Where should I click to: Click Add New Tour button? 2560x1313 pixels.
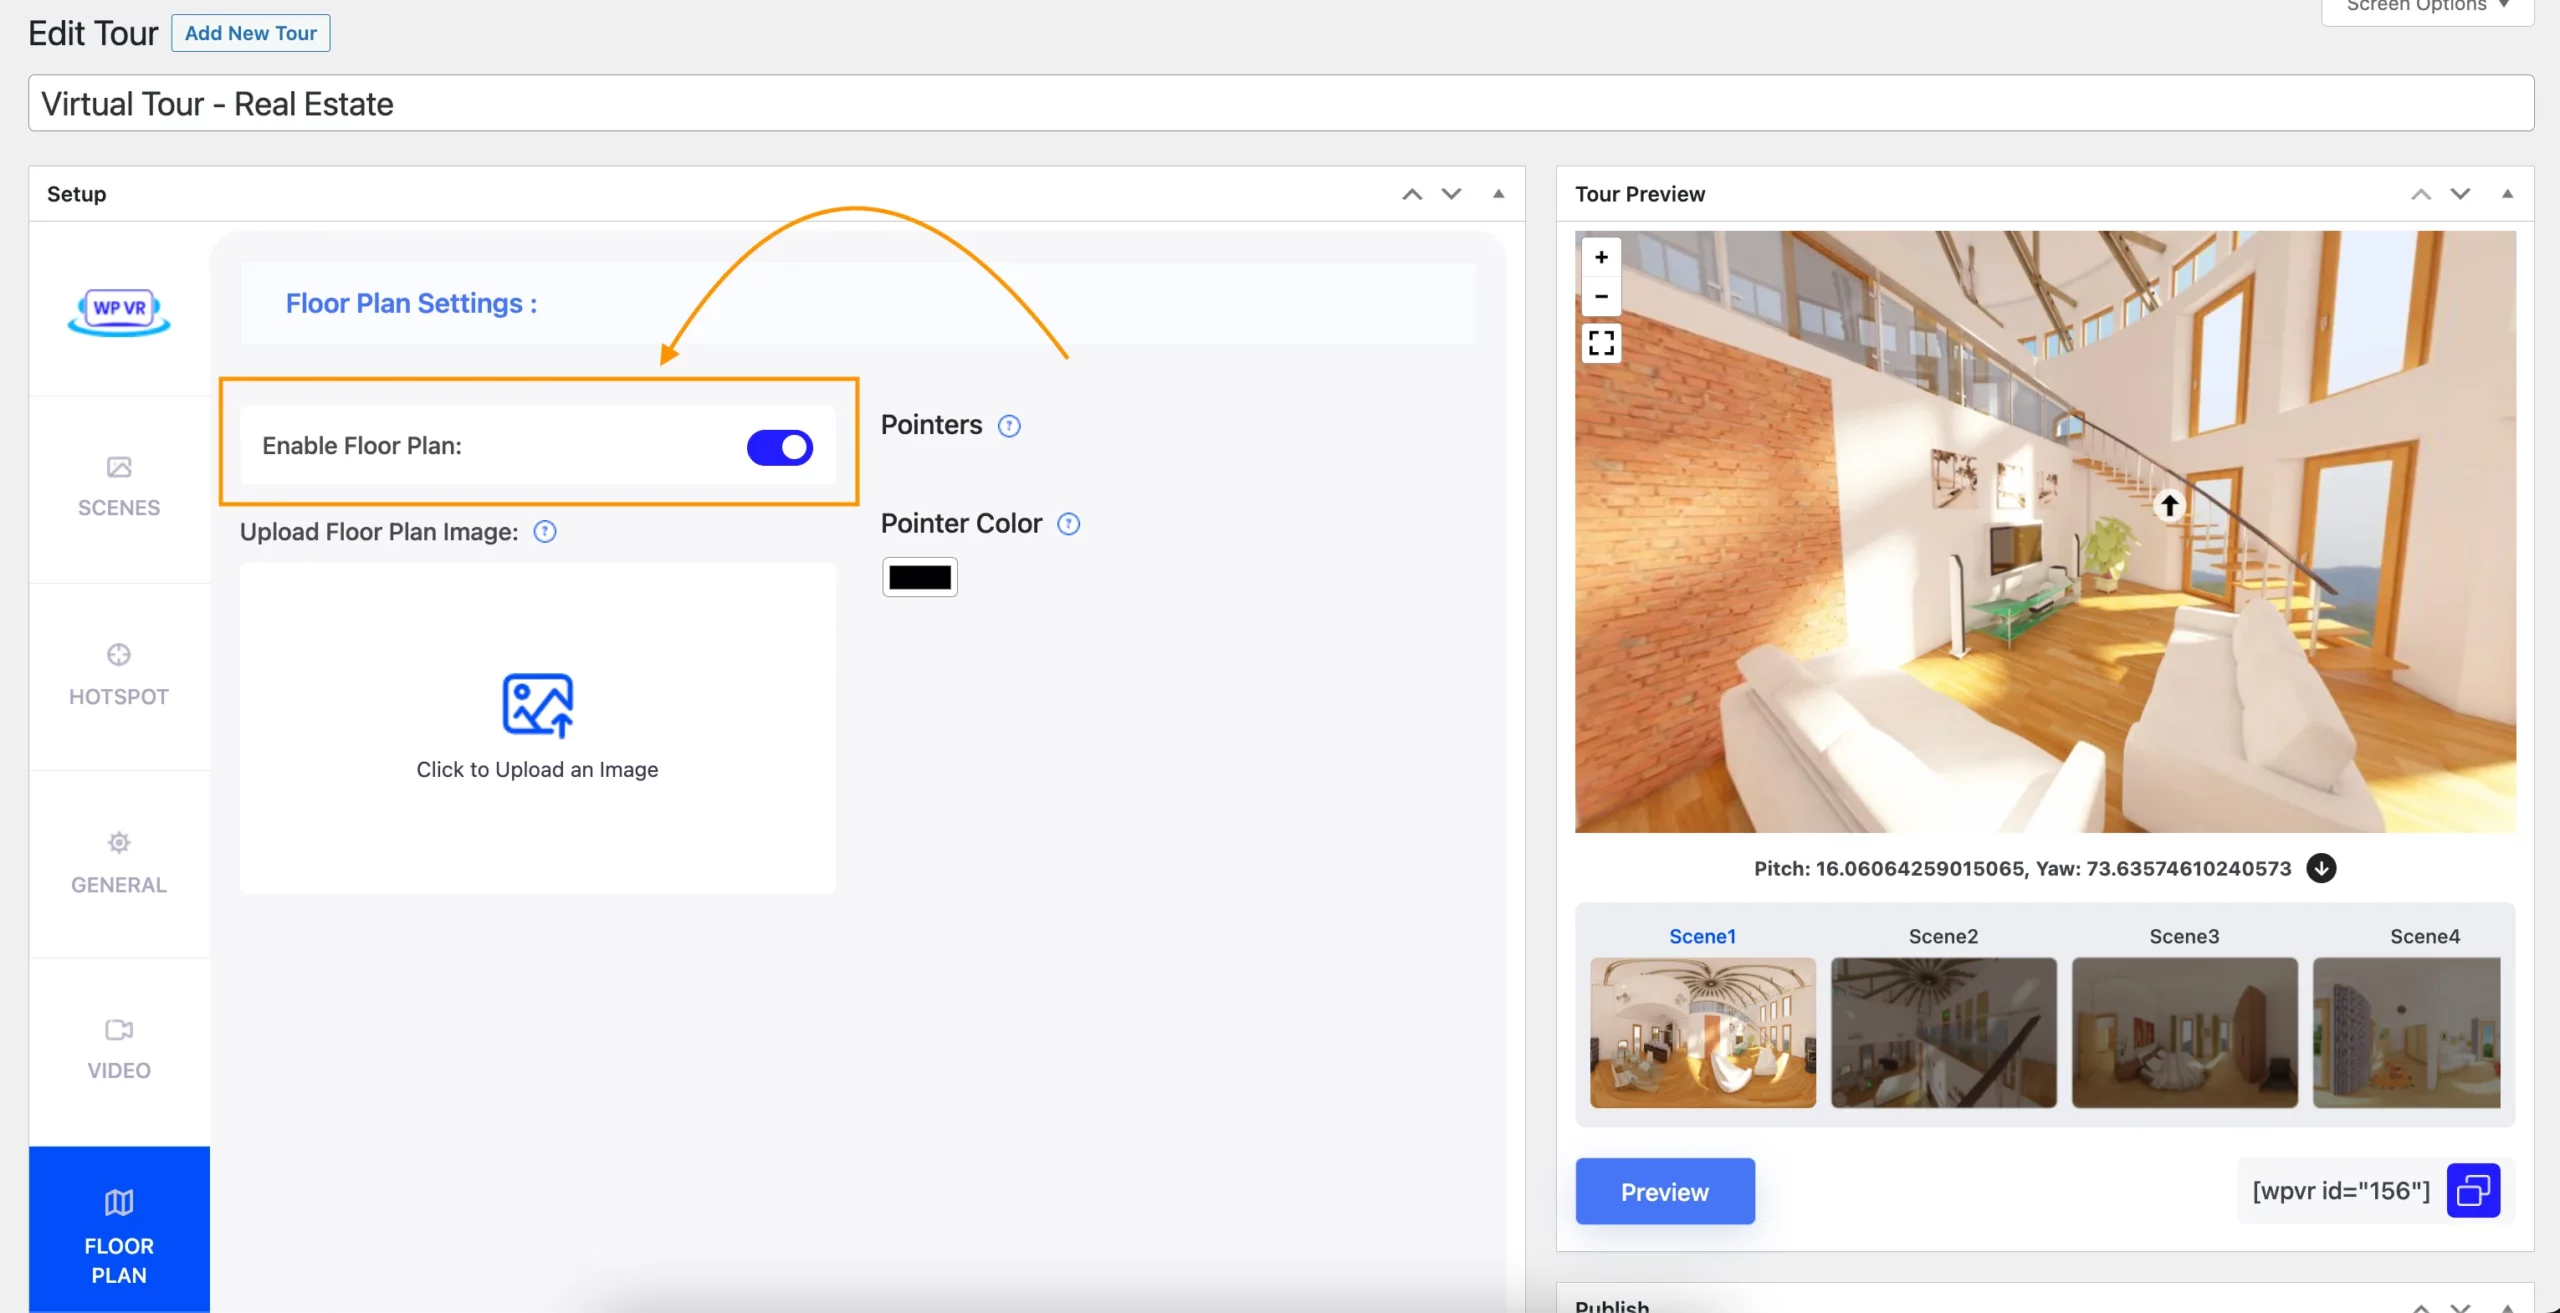pyautogui.click(x=249, y=32)
